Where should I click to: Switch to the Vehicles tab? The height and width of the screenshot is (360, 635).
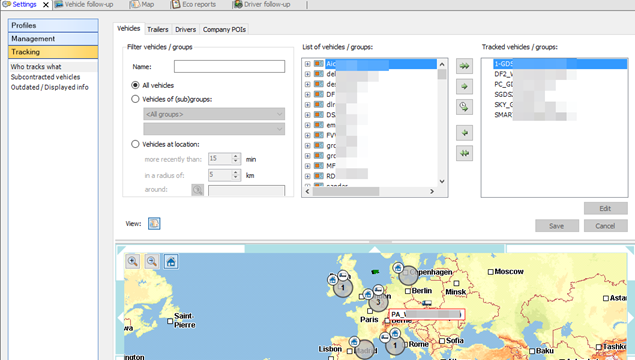(128, 28)
